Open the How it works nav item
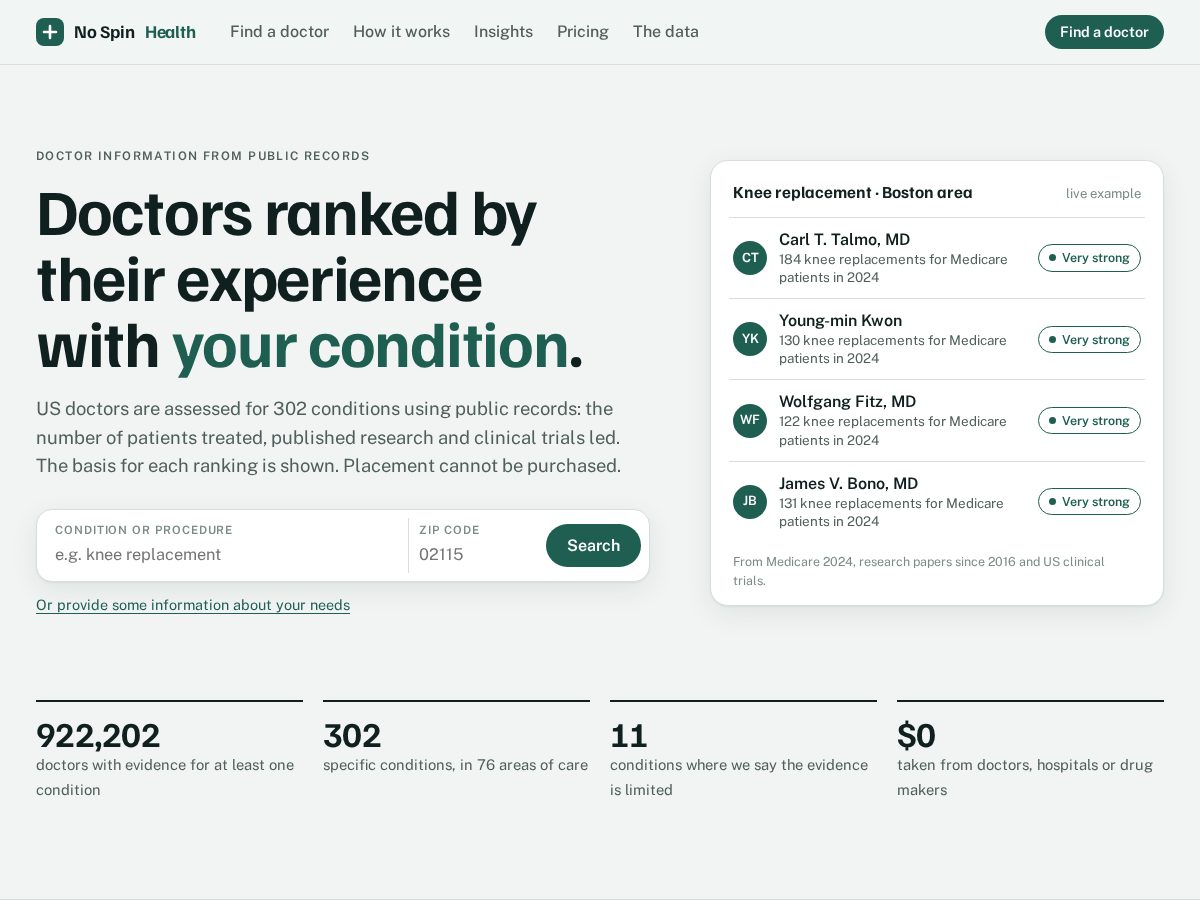This screenshot has width=1200, height=900. tap(401, 32)
